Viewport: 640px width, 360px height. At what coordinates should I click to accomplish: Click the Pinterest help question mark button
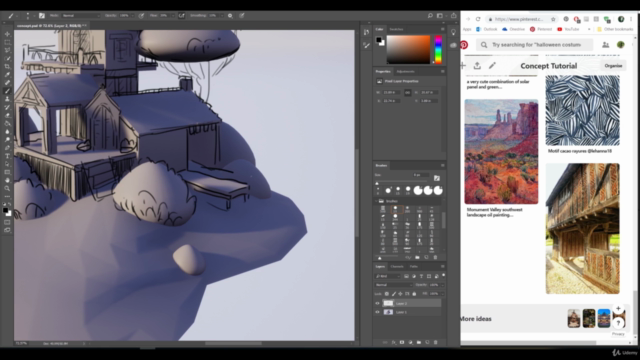click(618, 323)
